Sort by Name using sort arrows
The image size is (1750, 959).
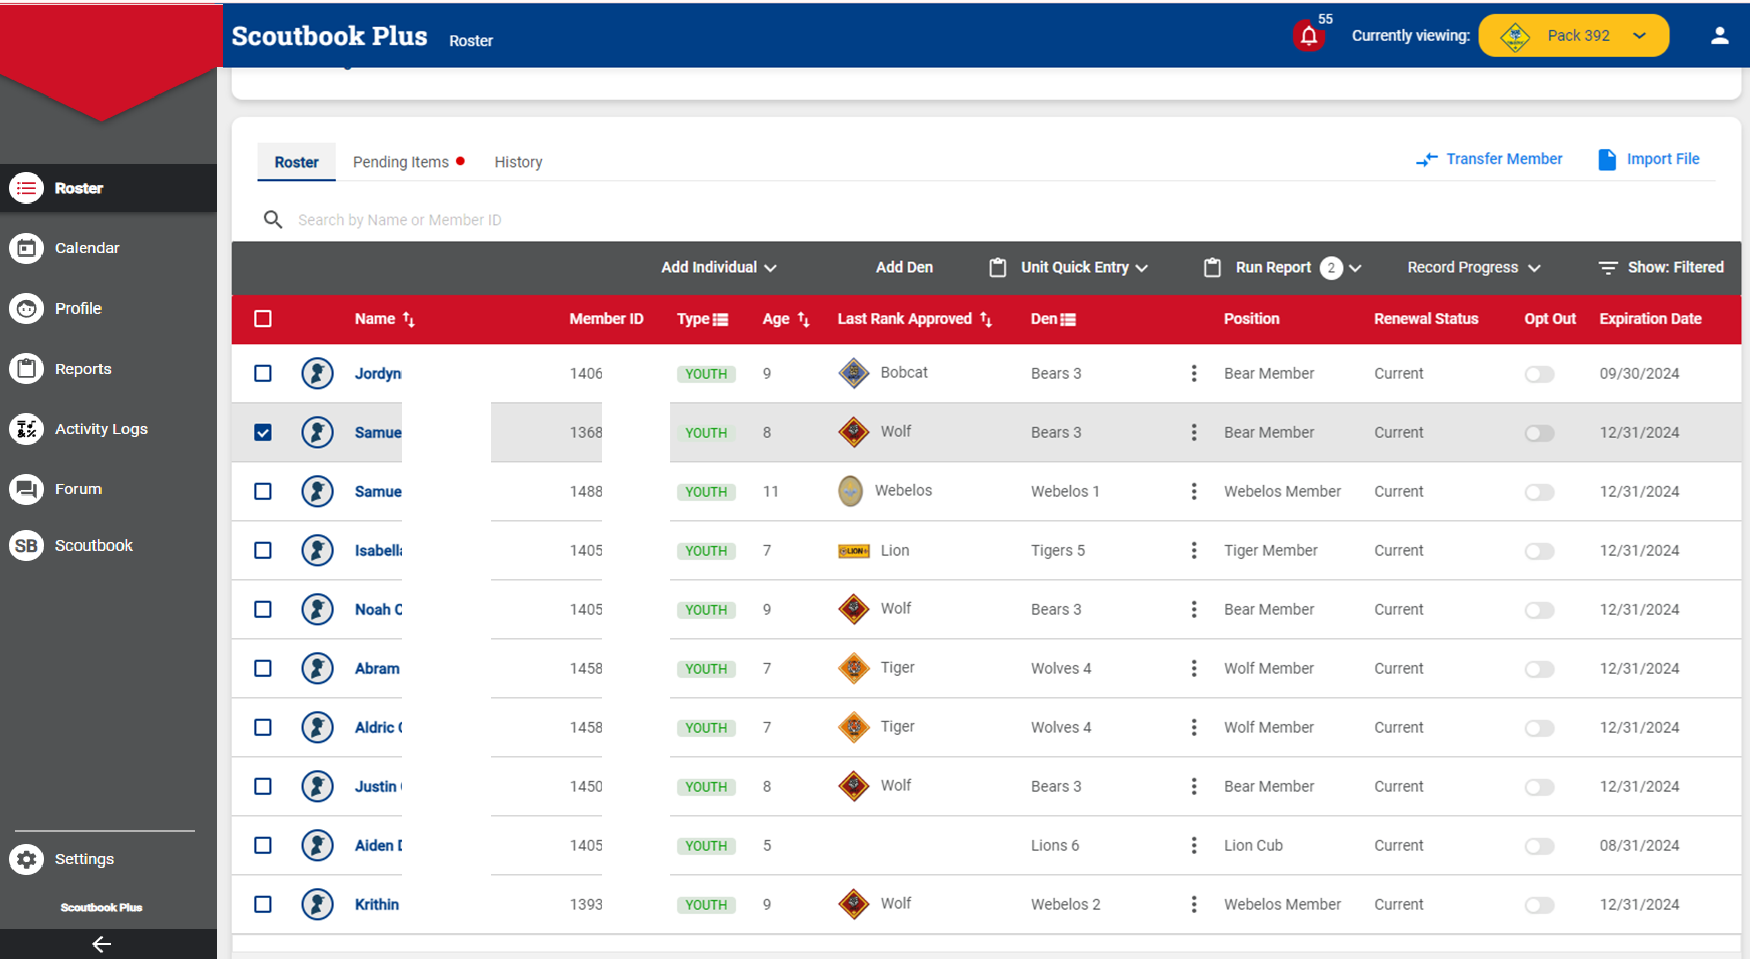(x=409, y=319)
